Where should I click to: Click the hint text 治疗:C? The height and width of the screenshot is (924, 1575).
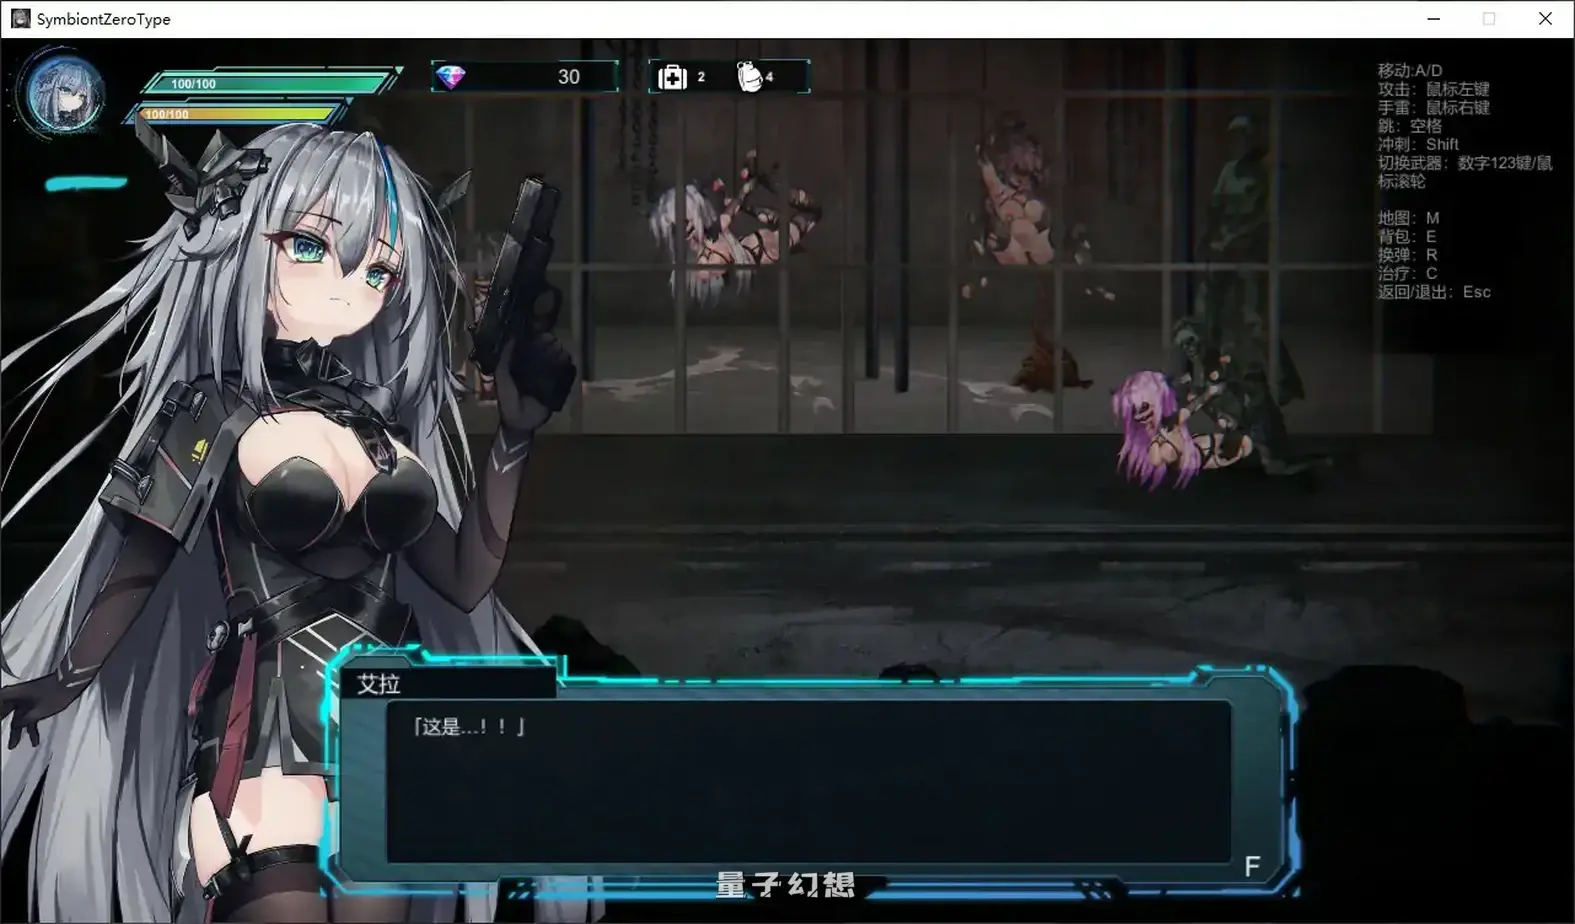pyautogui.click(x=1407, y=273)
